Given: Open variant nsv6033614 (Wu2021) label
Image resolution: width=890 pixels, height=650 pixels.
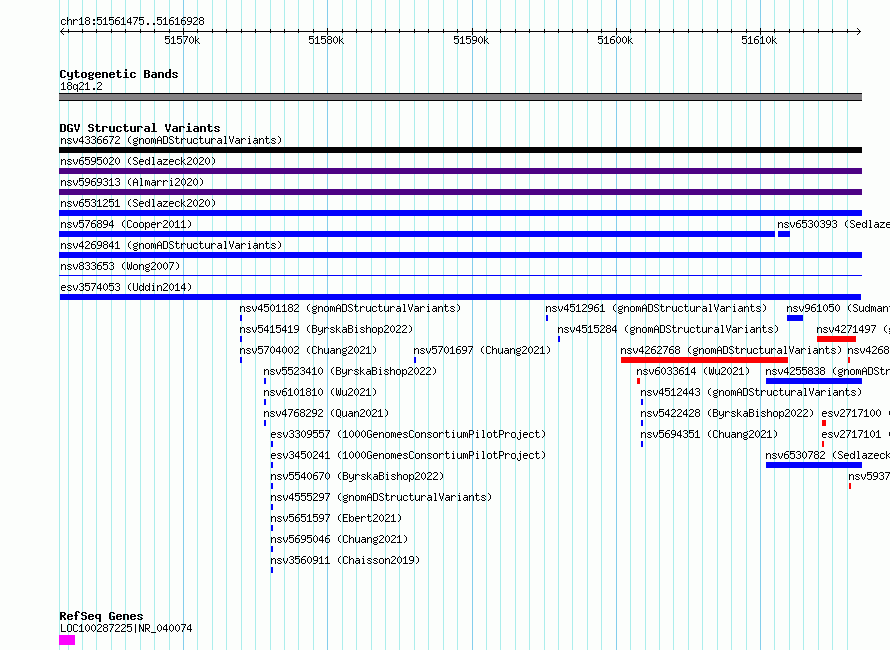Looking at the screenshot, I should click(693, 371).
